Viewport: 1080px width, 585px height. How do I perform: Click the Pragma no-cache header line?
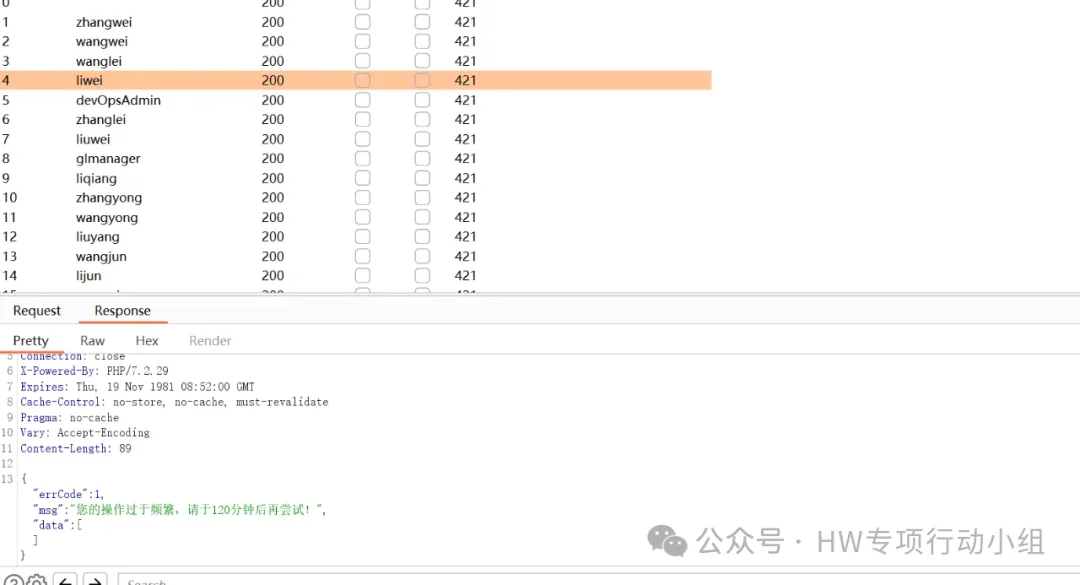70,418
